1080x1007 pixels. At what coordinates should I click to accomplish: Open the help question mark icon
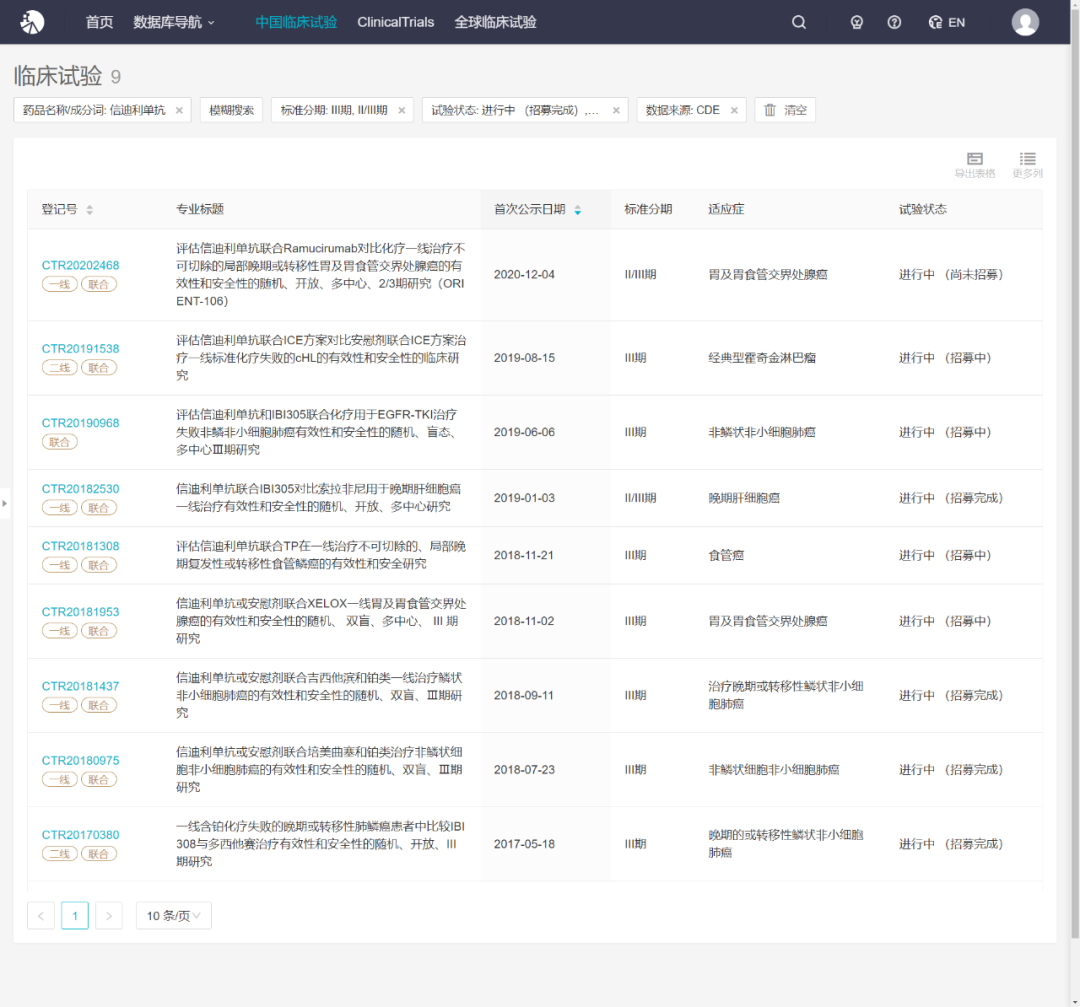click(894, 23)
